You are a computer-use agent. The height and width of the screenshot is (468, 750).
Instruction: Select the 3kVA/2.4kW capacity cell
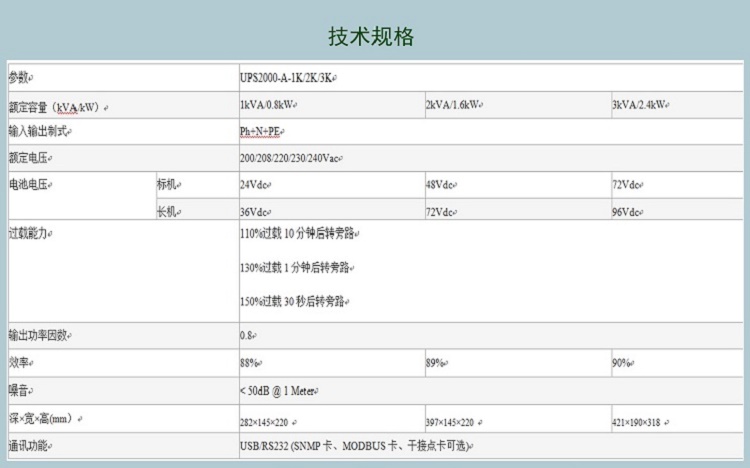[x=641, y=104]
